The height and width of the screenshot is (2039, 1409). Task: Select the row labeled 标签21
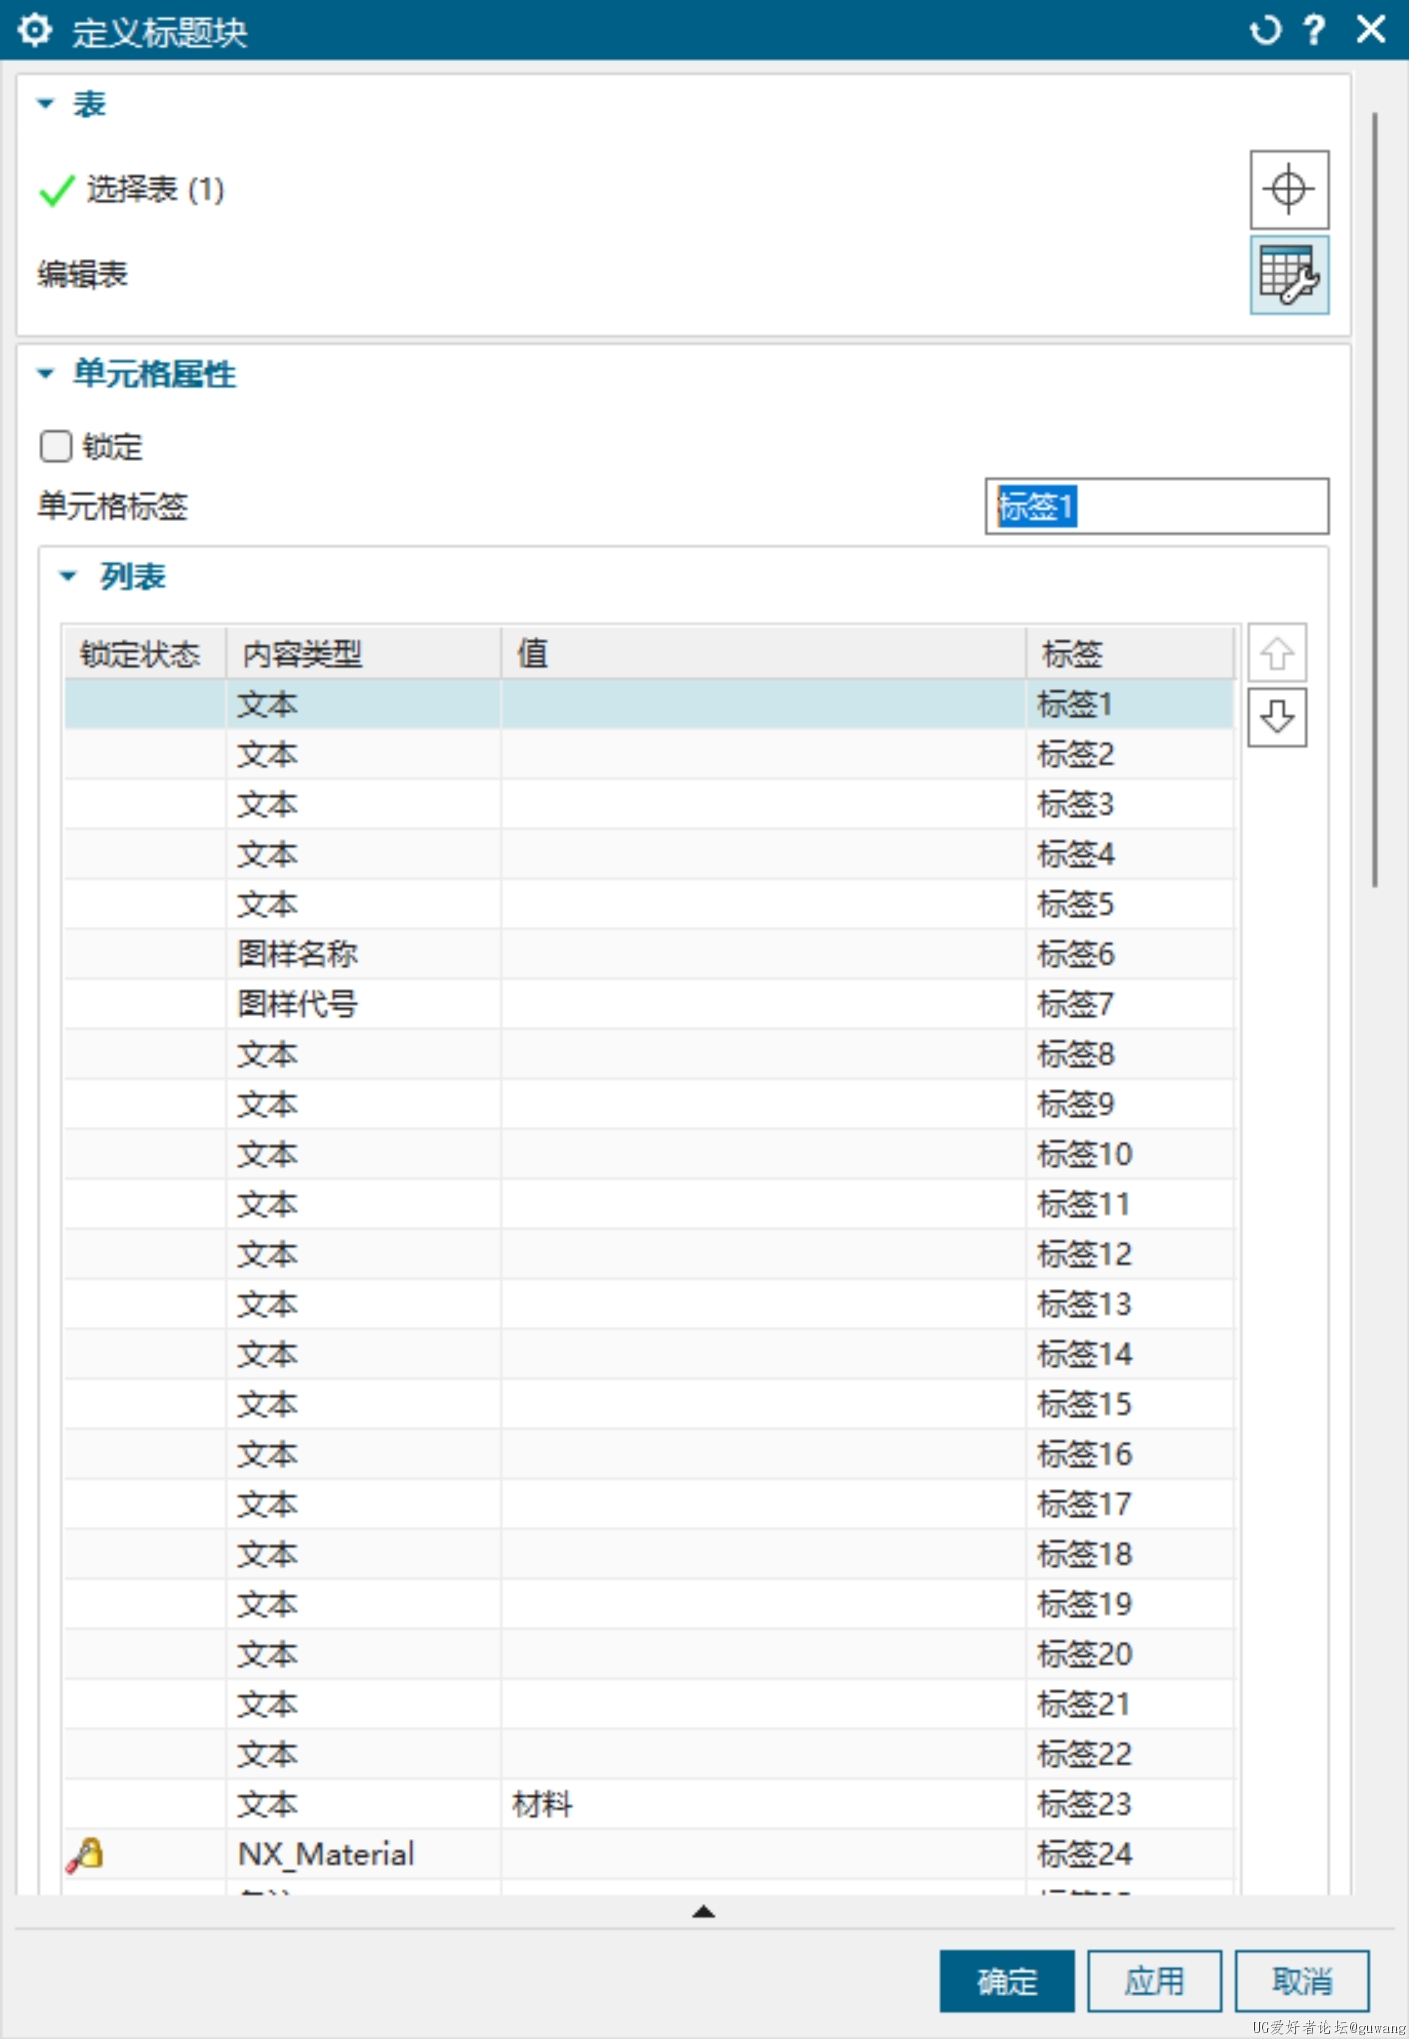(x=649, y=1704)
